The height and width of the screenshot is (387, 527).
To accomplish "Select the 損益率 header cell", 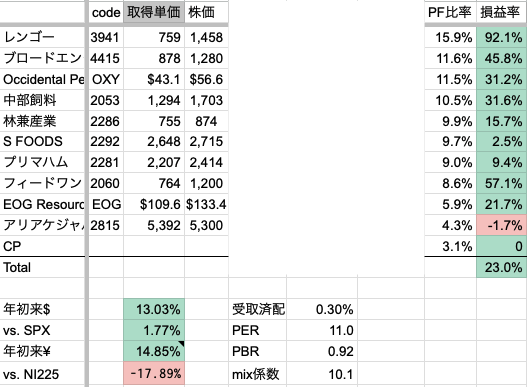I will [501, 12].
